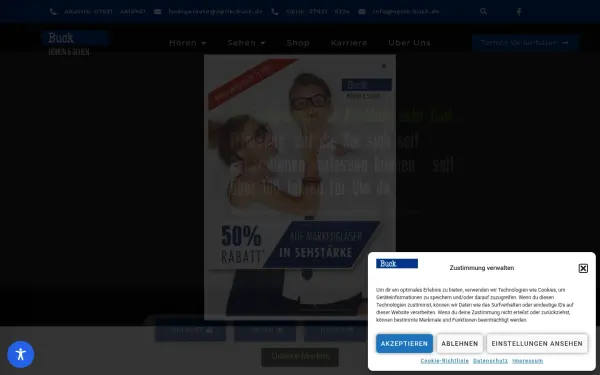Open the Cookie-Richtlinie link
The width and height of the screenshot is (600, 375).
[x=445, y=361]
